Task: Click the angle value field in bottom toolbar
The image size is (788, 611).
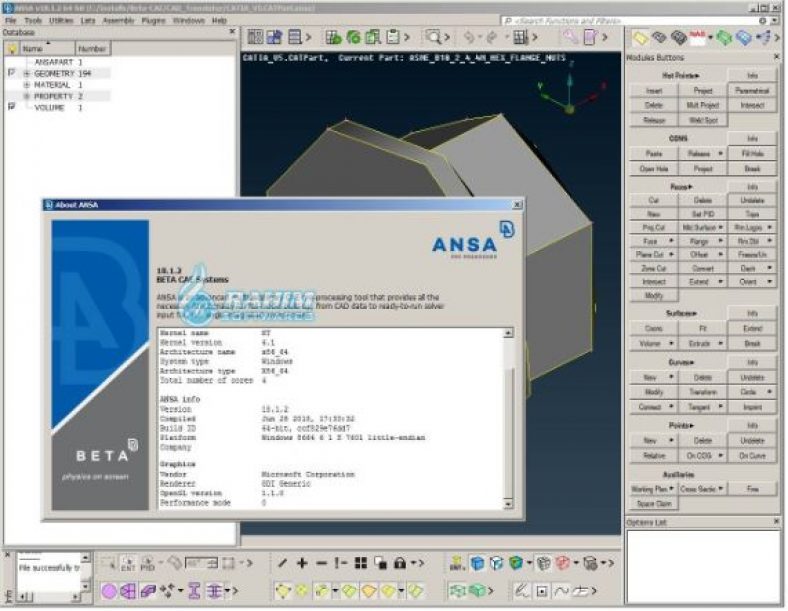Action: pyautogui.click(x=202, y=563)
